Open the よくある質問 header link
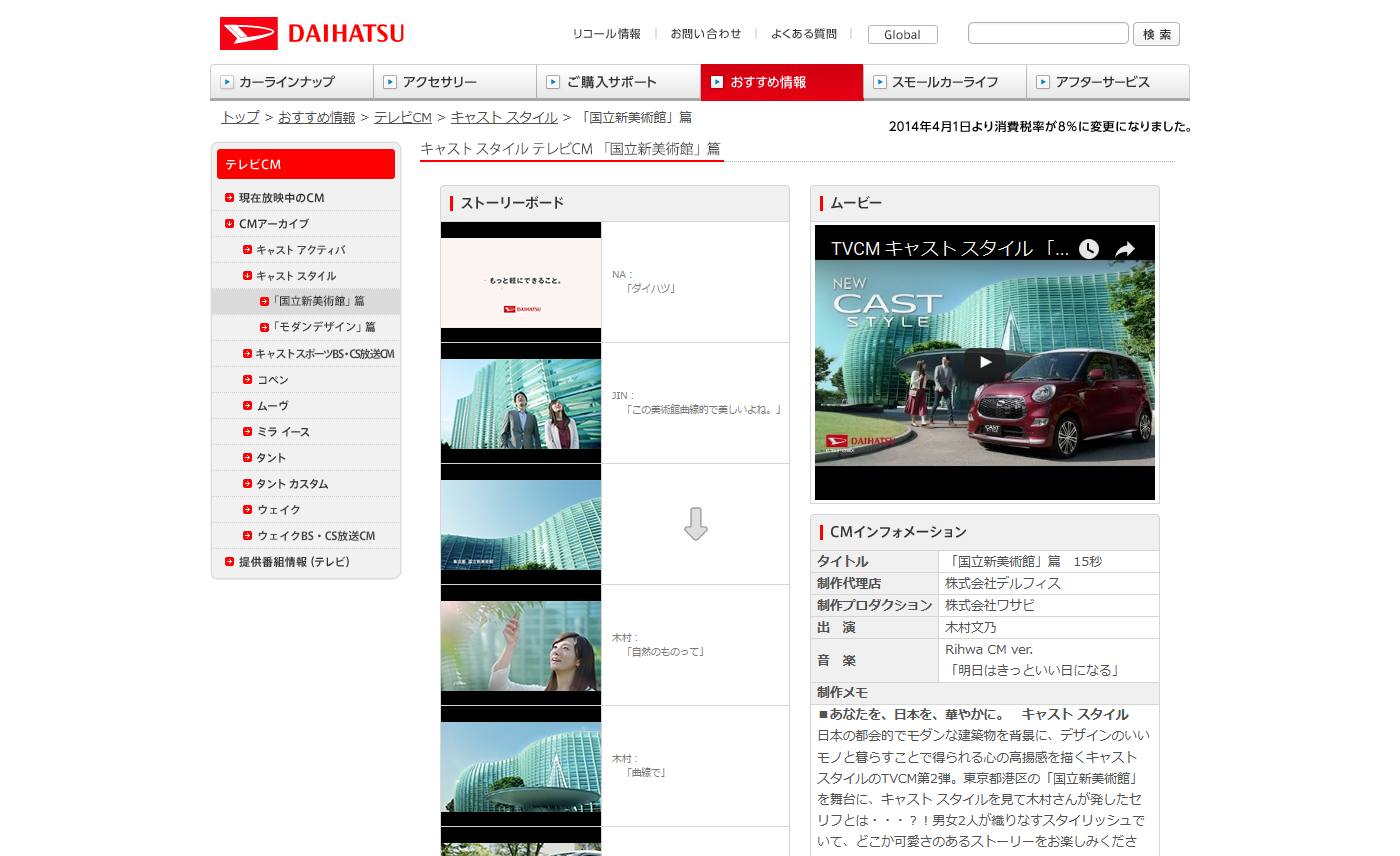The width and height of the screenshot is (1400, 856). point(804,34)
